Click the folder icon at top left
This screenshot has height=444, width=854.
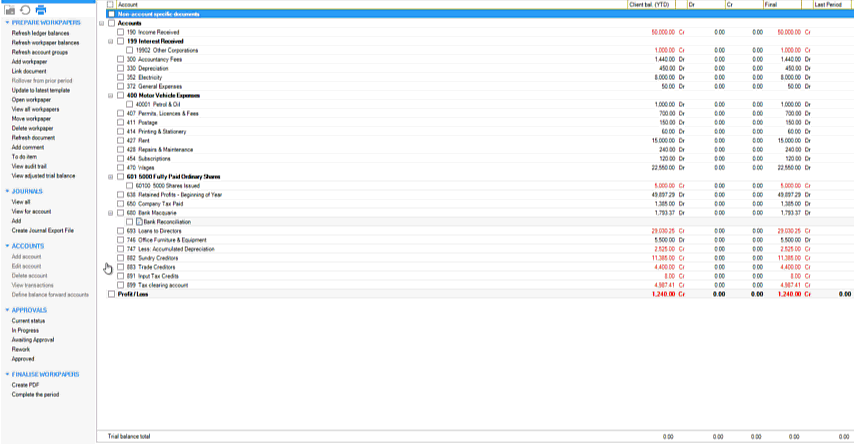click(10, 9)
